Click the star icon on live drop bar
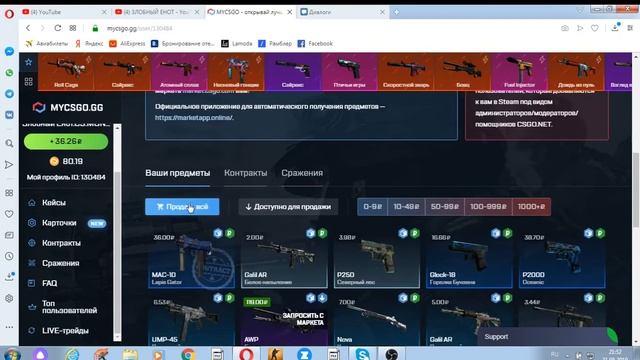Image resolution: width=640 pixels, height=360 pixels. click(x=29, y=62)
